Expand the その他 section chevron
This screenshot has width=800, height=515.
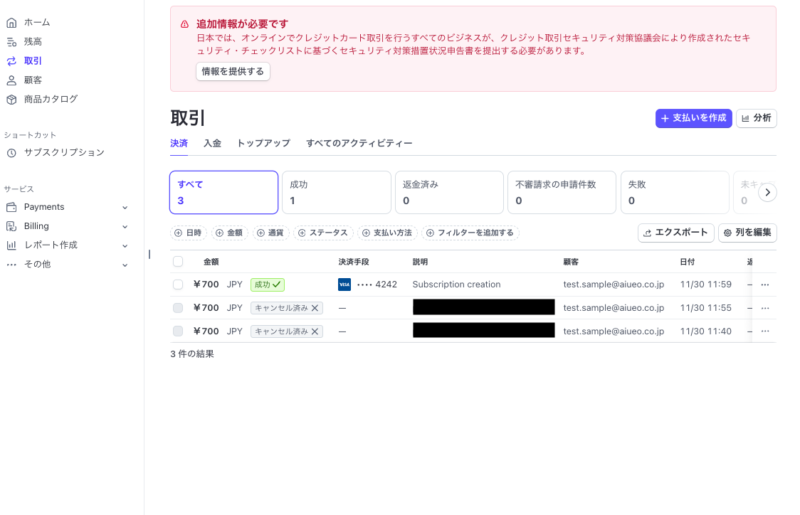[x=125, y=265]
